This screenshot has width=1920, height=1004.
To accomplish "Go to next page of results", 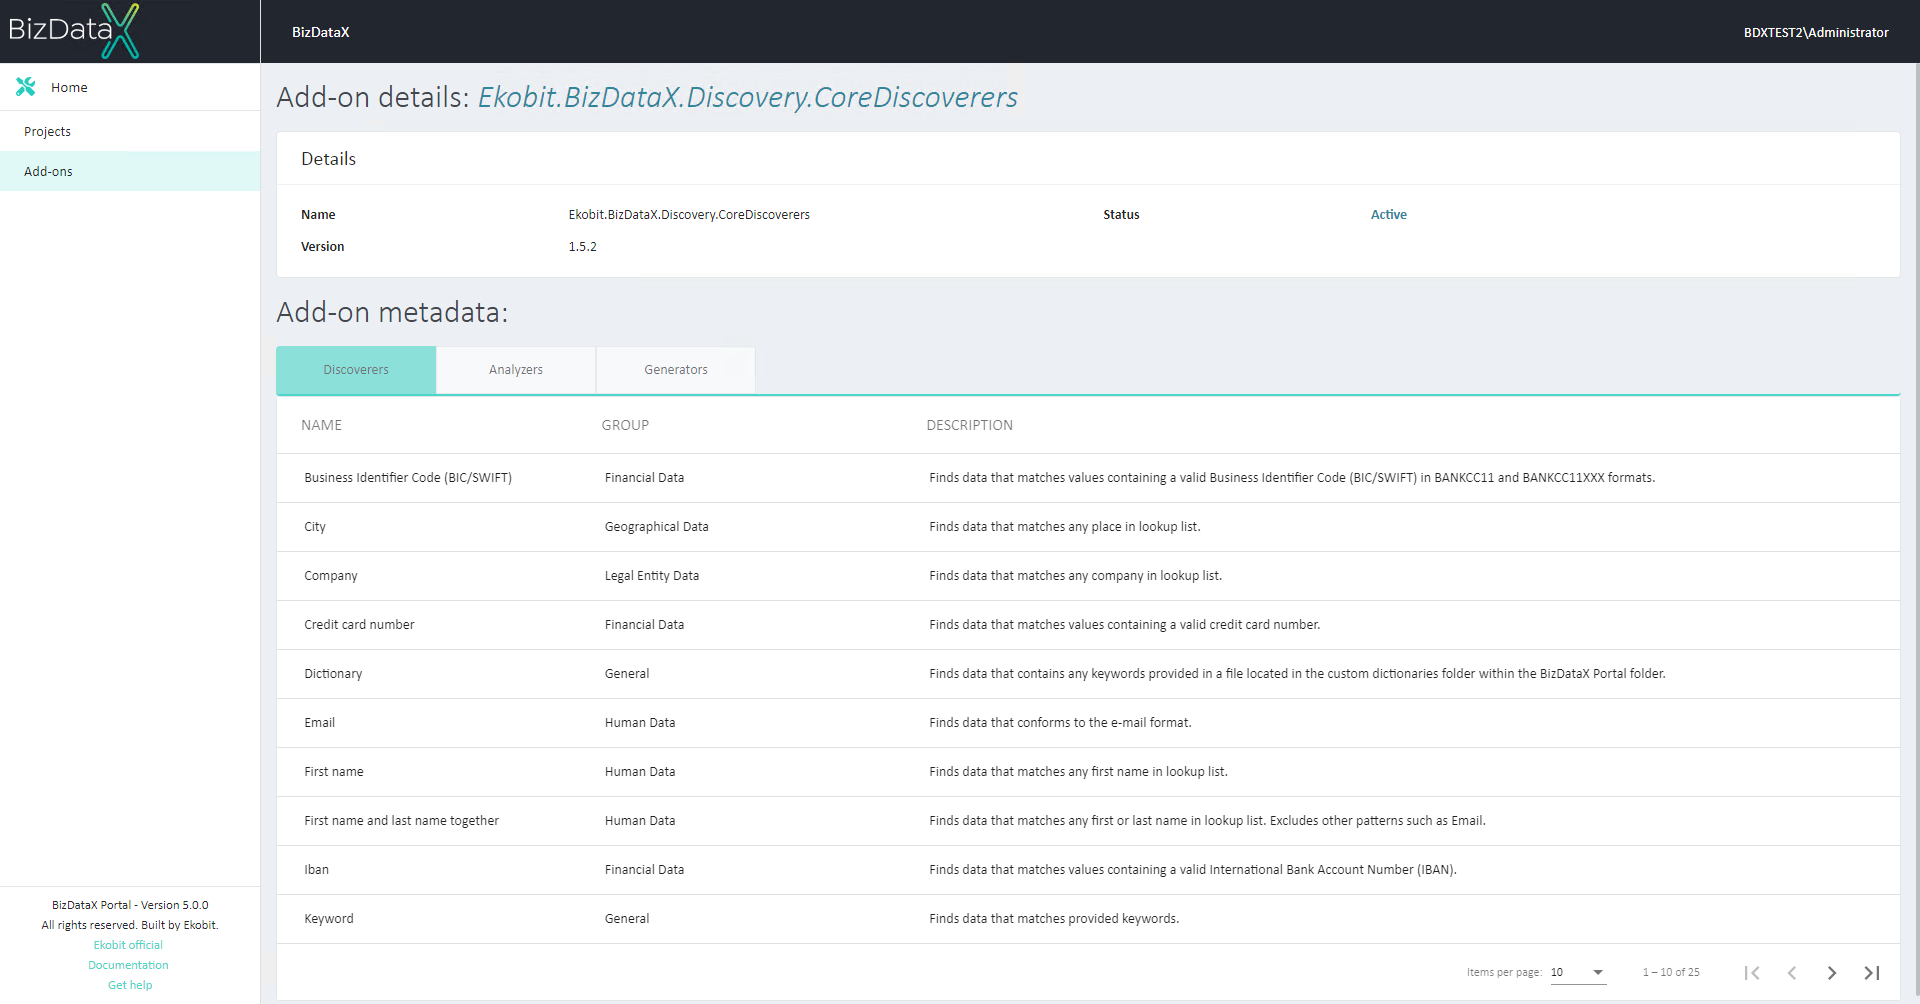I will [1832, 972].
